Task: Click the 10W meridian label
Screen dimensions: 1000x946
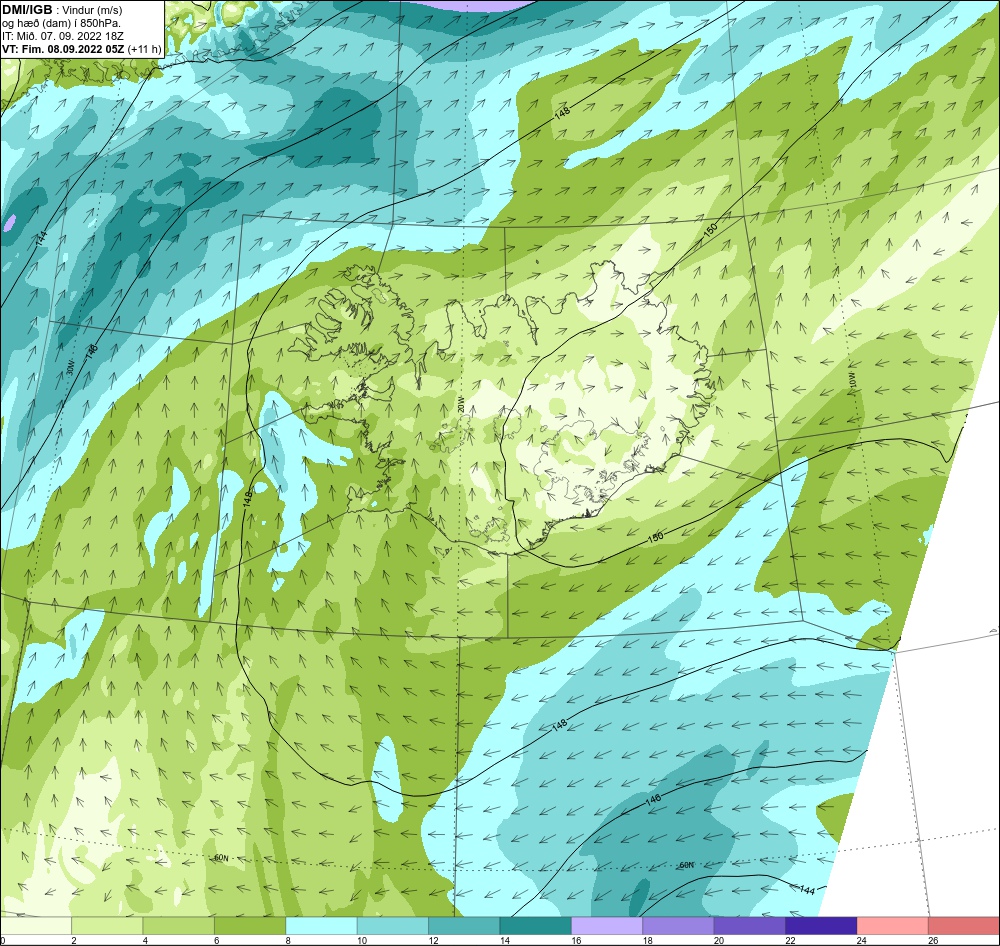Action: click(x=852, y=381)
